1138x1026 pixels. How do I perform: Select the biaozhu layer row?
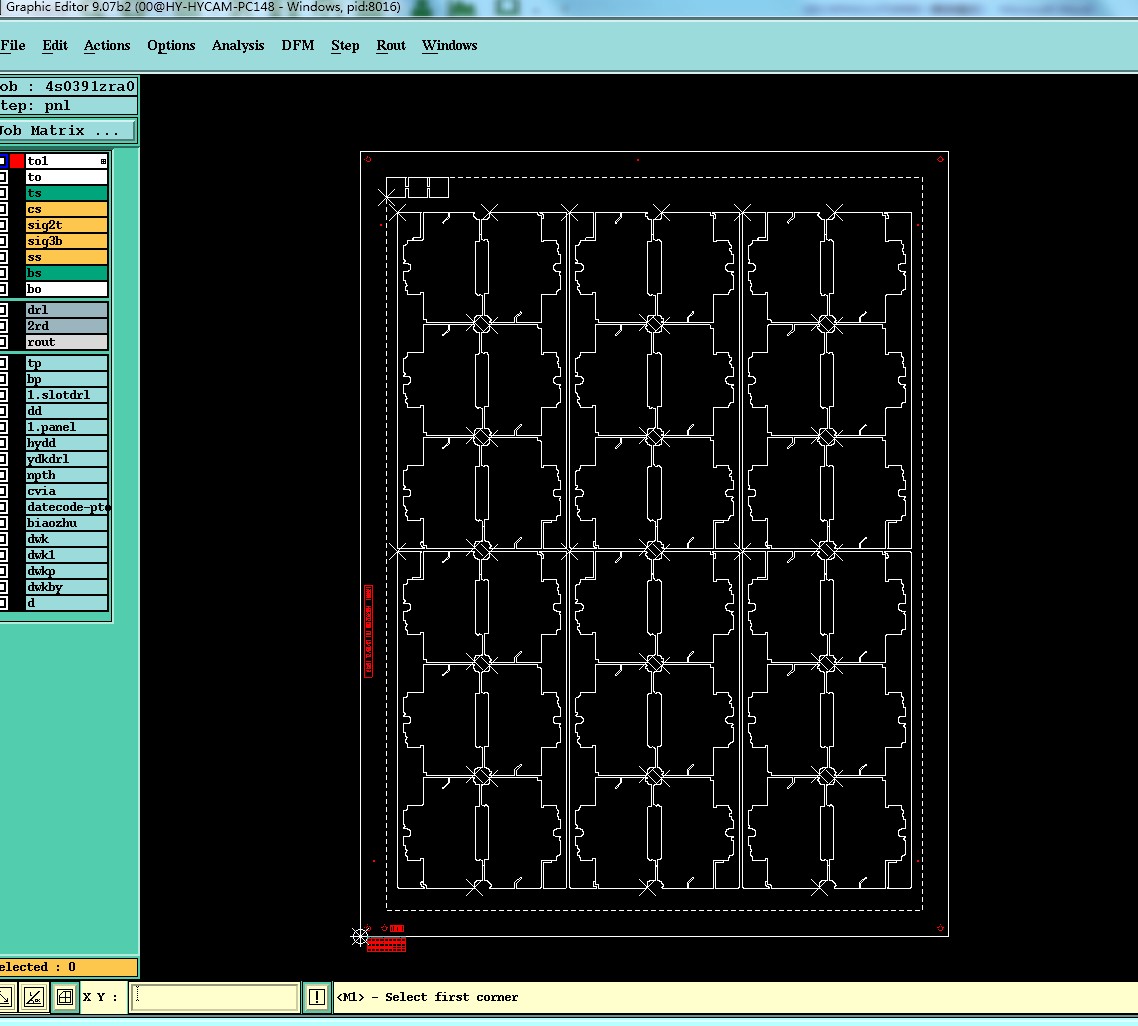(67, 523)
